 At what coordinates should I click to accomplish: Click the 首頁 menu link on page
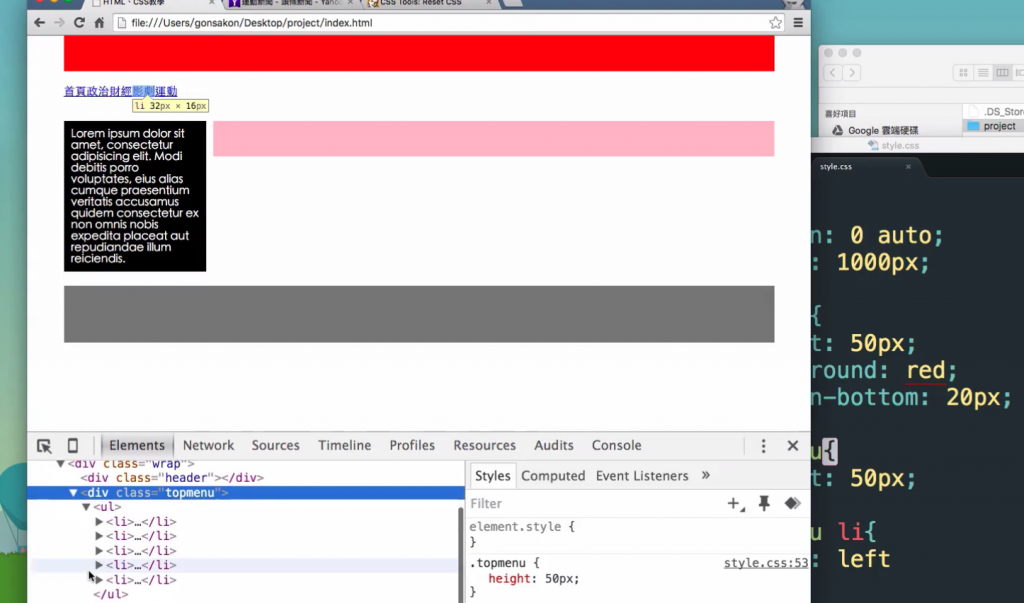point(75,91)
